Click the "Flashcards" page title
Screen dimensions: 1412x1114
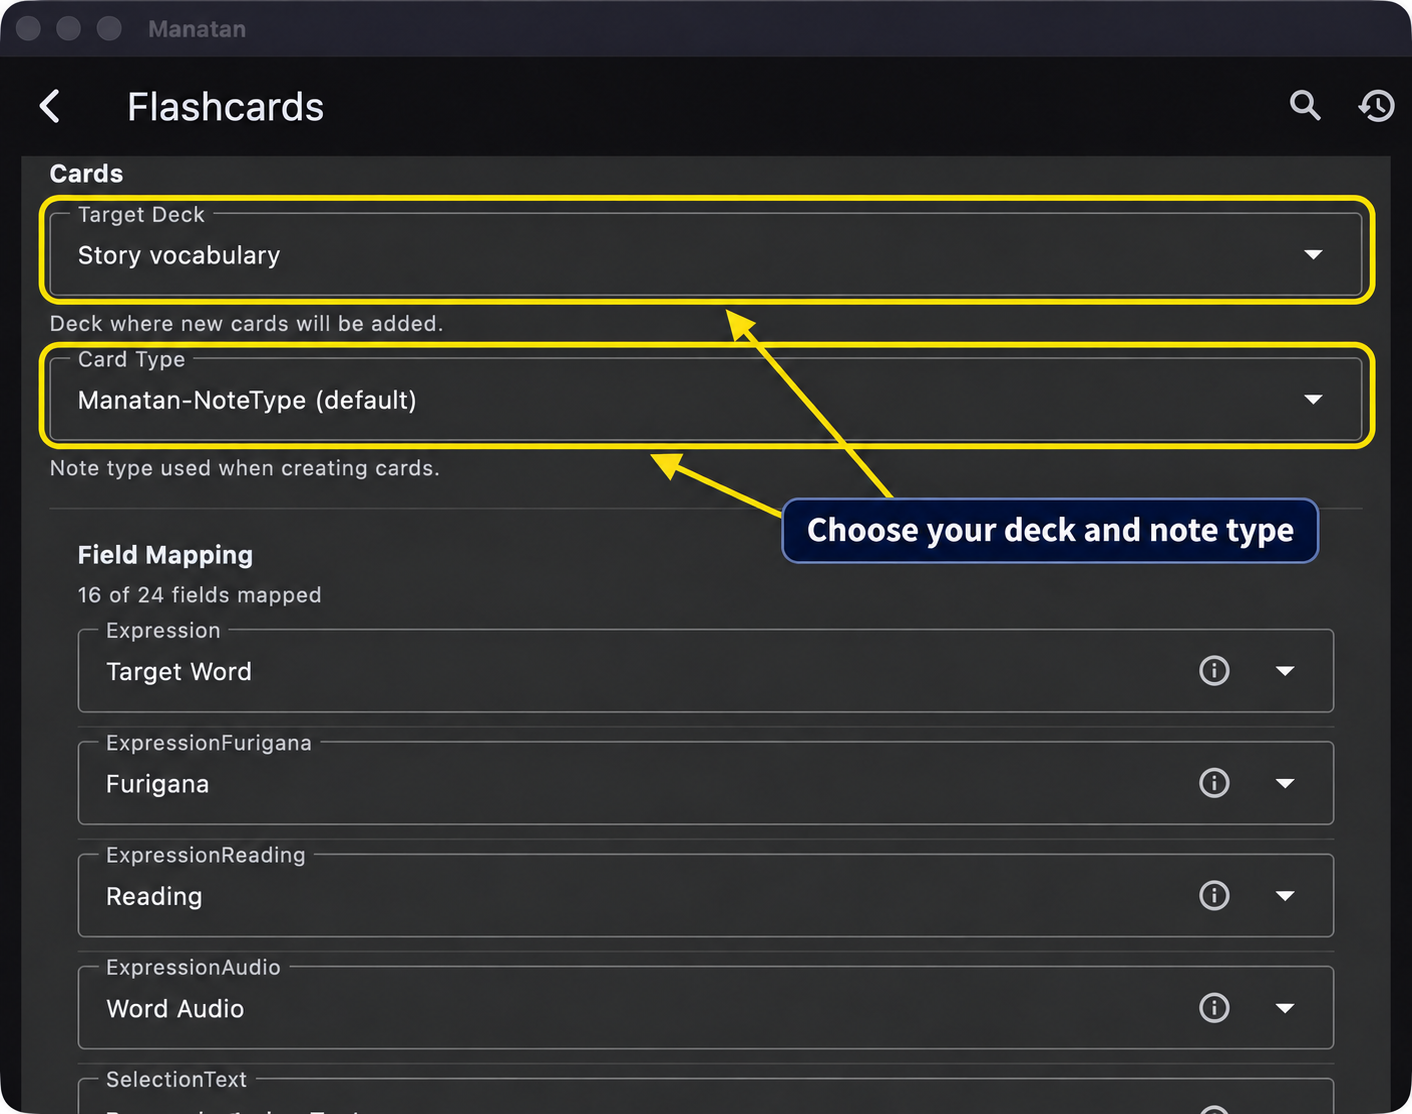click(225, 107)
